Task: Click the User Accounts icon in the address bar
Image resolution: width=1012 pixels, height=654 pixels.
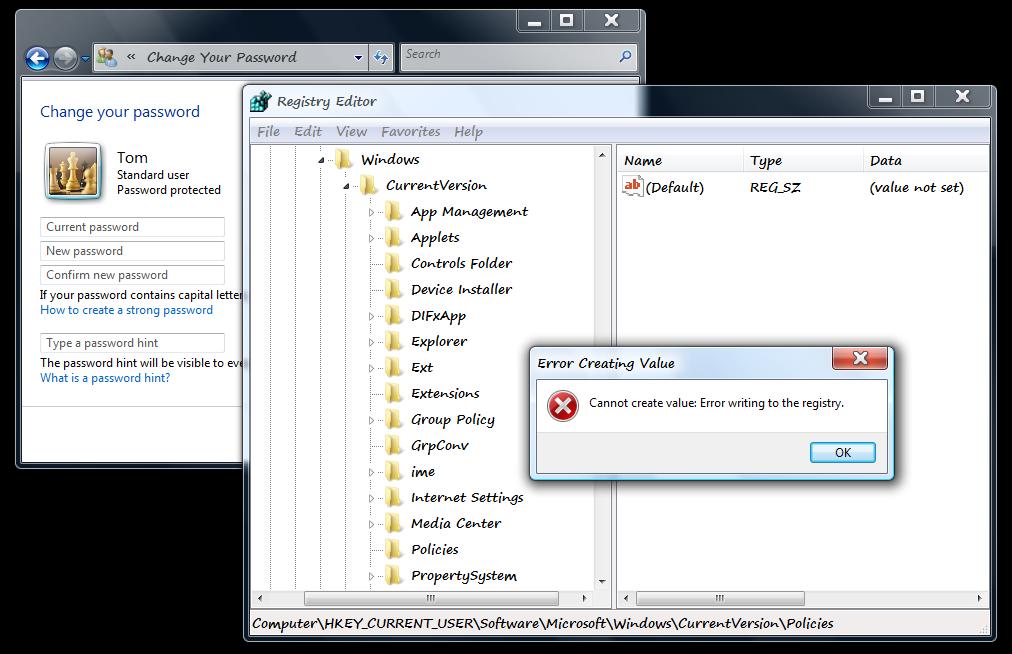Action: (x=106, y=57)
